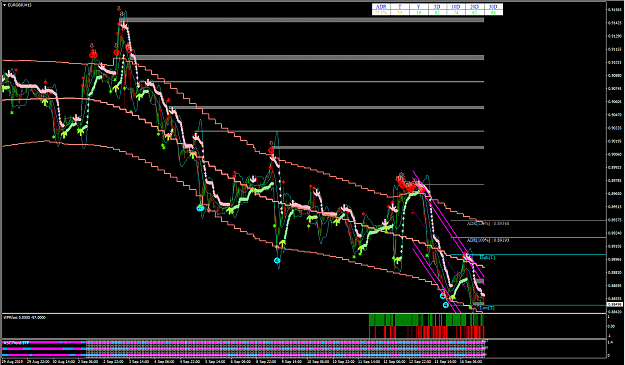Click the lower ADR level label ending 0.89193
This screenshot has width=625, height=365.
pos(488,240)
